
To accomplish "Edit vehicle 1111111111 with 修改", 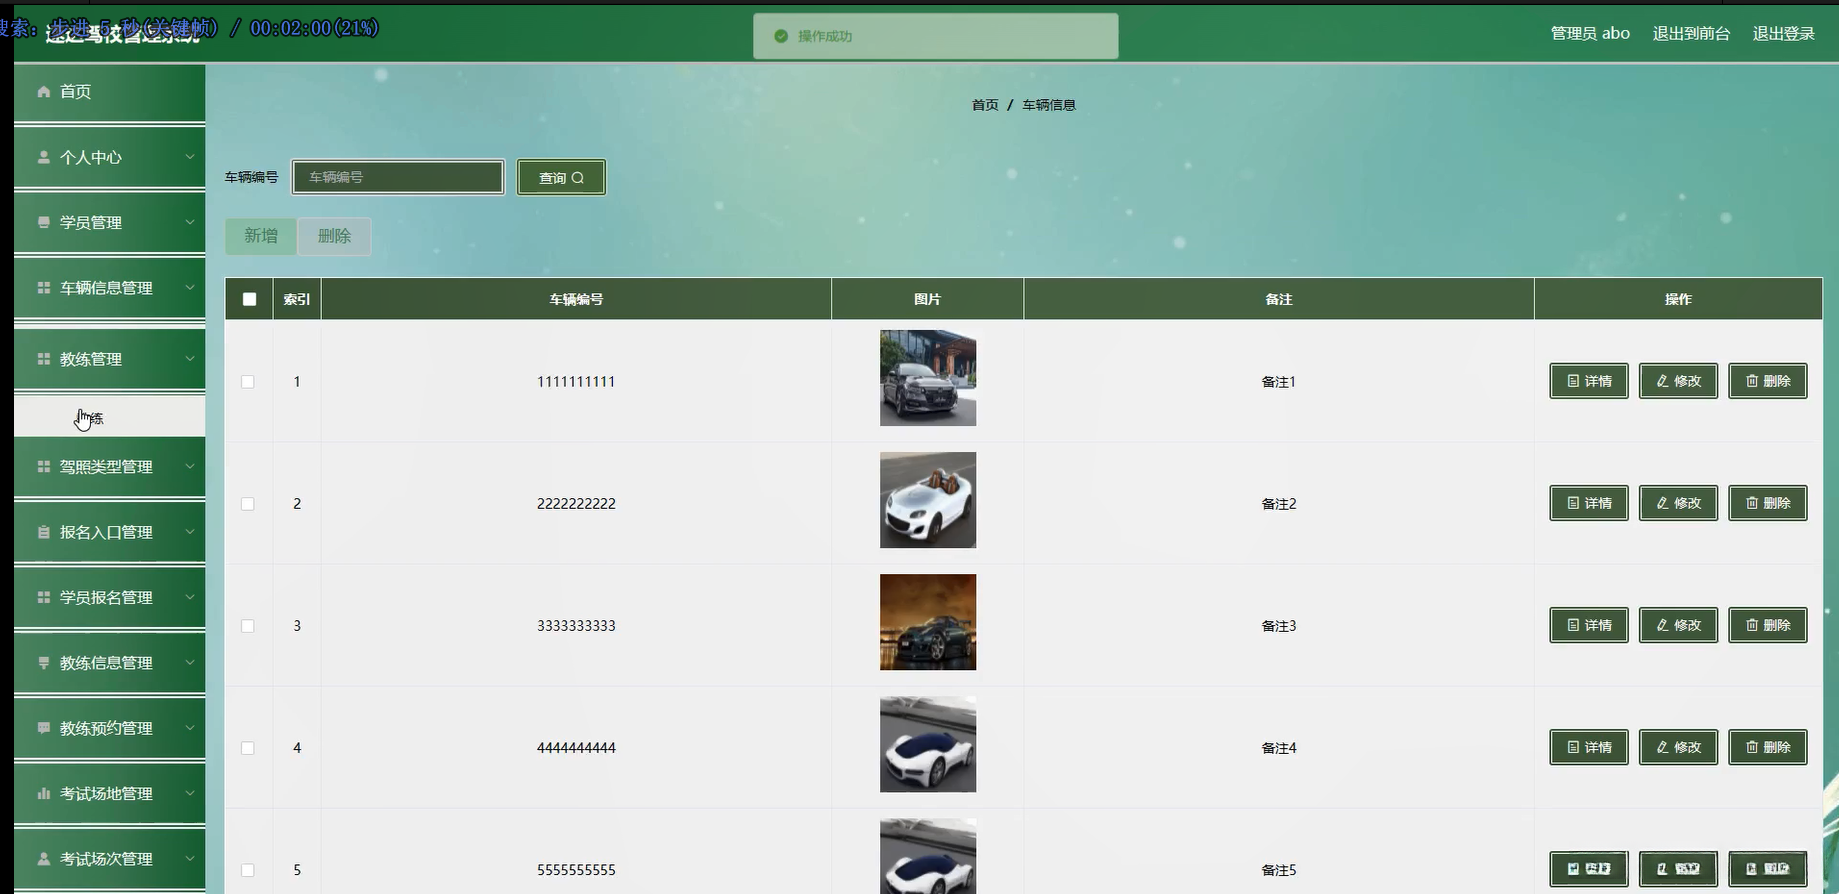I will click(x=1678, y=381).
